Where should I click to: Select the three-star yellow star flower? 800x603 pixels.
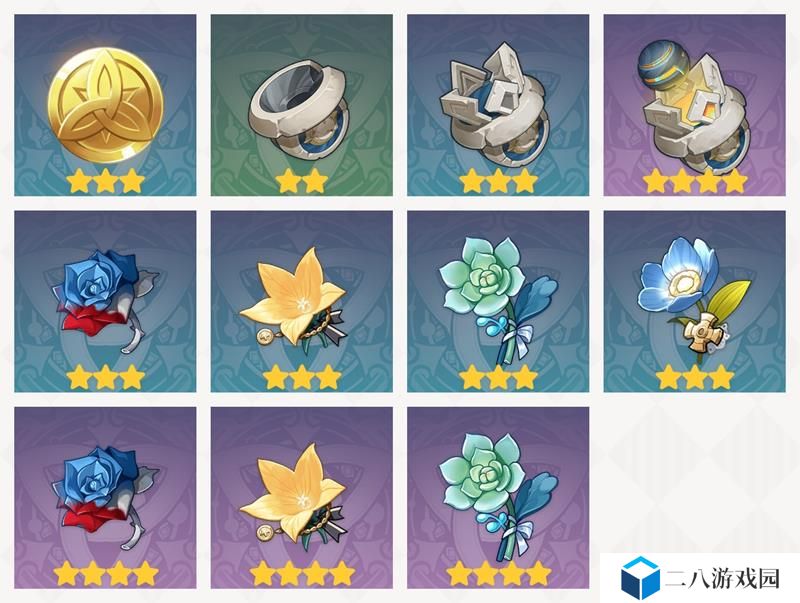(x=302, y=302)
